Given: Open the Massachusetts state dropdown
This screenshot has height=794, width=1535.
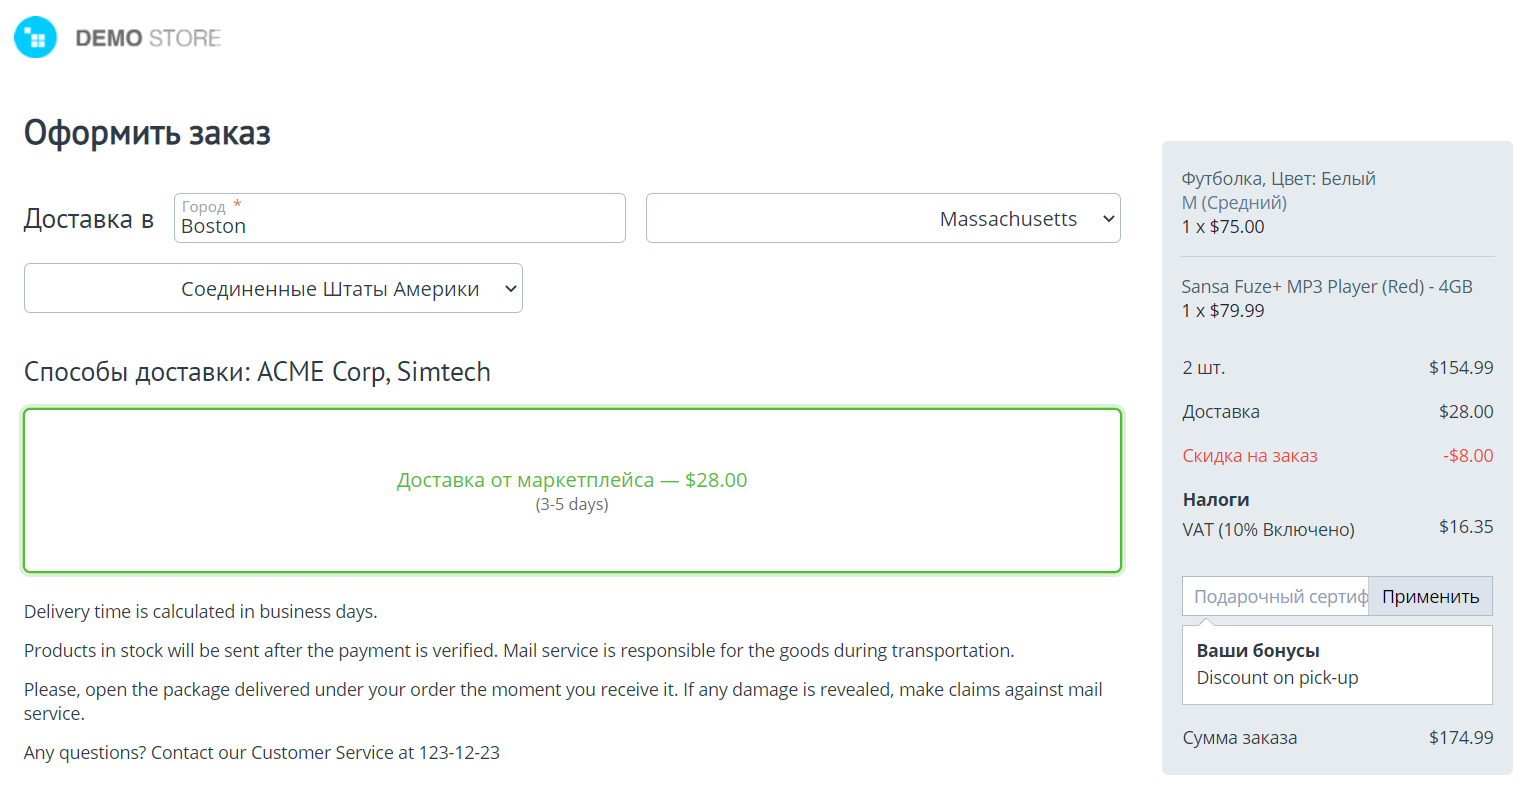Looking at the screenshot, I should 882,219.
